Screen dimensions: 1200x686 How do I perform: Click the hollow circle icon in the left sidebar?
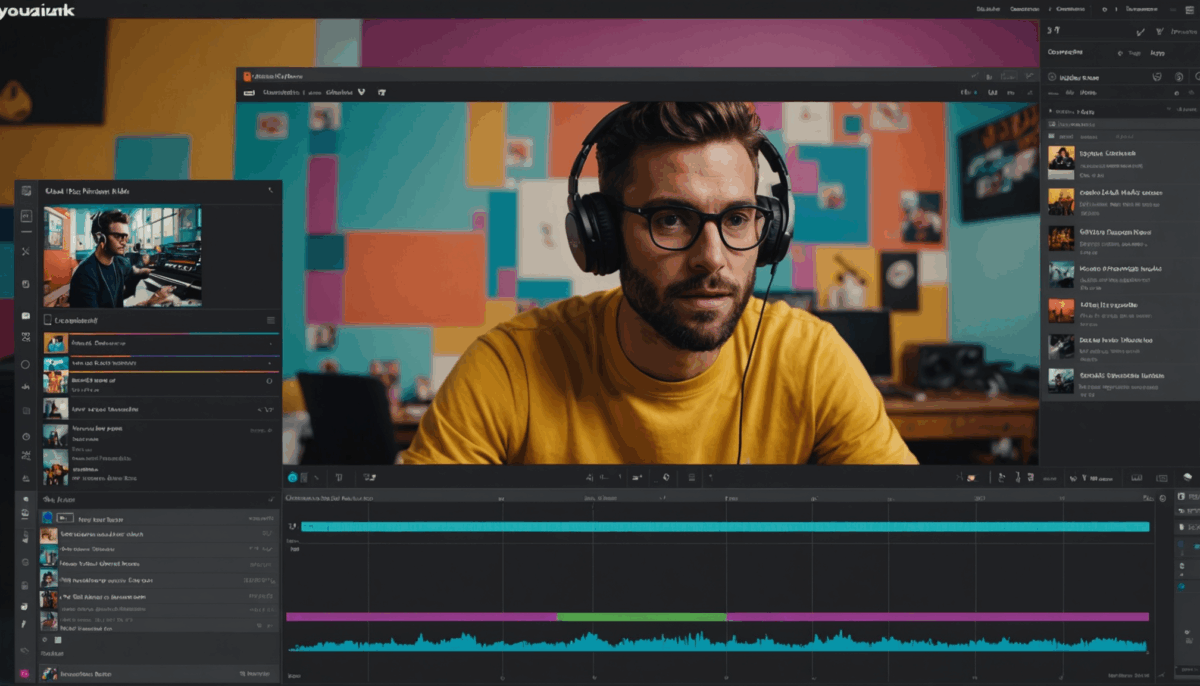tap(25, 364)
